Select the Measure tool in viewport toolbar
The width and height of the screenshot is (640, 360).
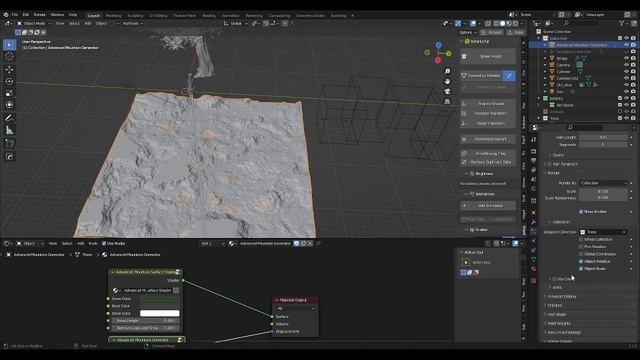9,130
